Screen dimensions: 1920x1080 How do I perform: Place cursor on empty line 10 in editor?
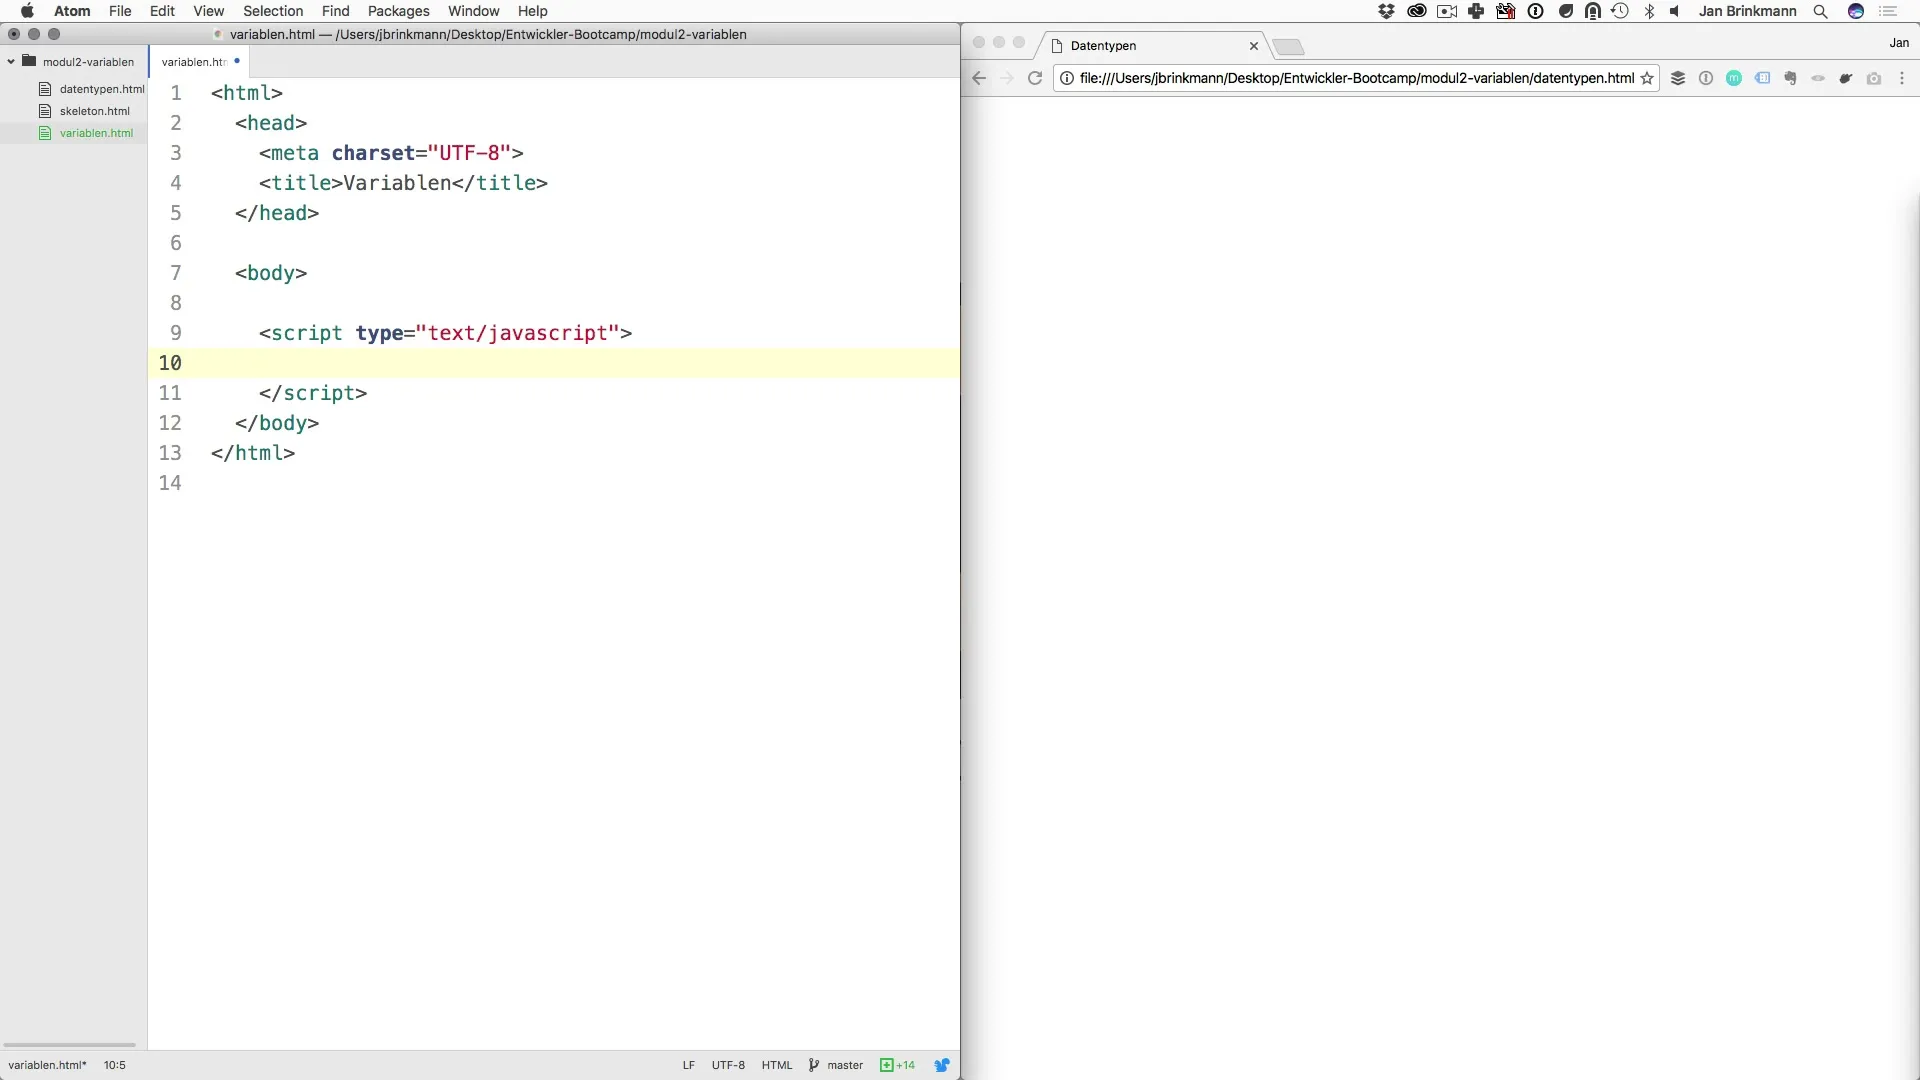[554, 363]
